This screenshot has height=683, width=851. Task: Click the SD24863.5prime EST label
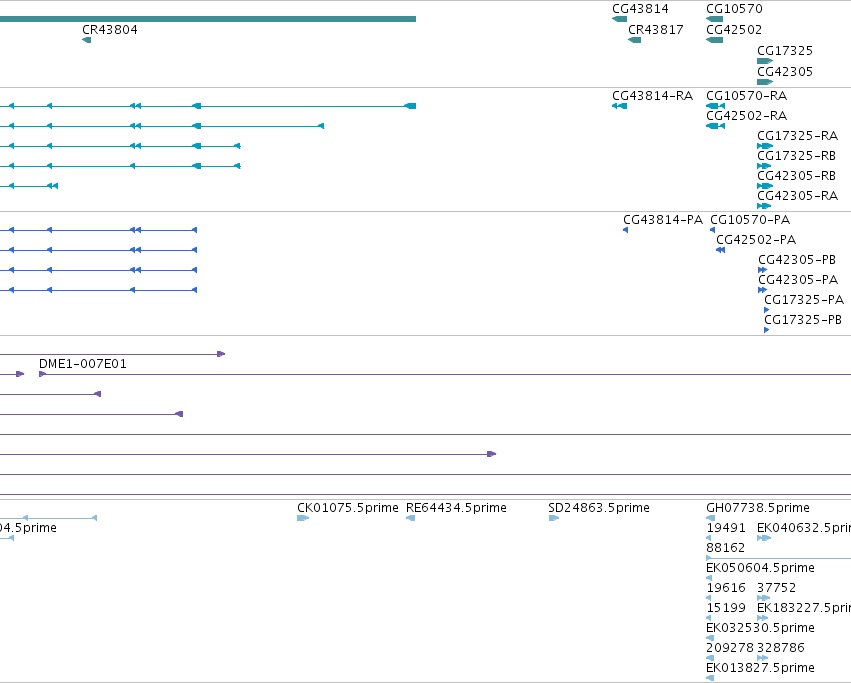point(599,508)
